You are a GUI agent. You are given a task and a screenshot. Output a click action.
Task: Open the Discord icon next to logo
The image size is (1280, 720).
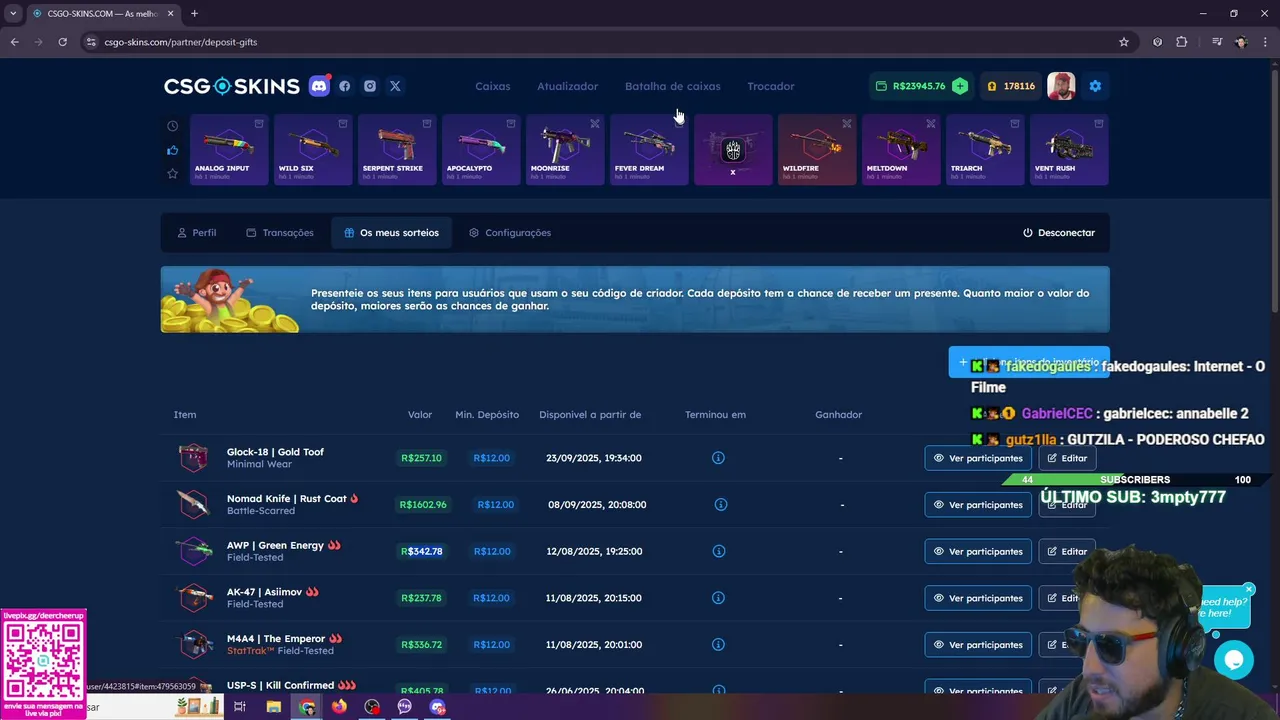click(x=319, y=86)
